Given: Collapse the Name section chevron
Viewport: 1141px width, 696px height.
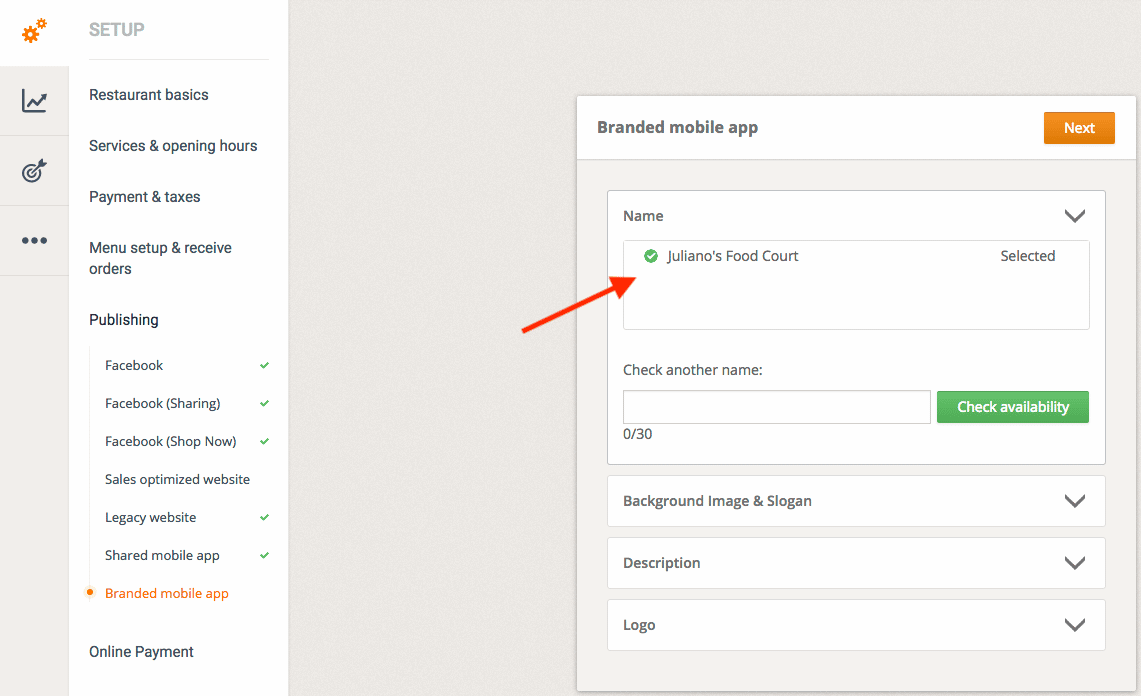Looking at the screenshot, I should click(1075, 216).
